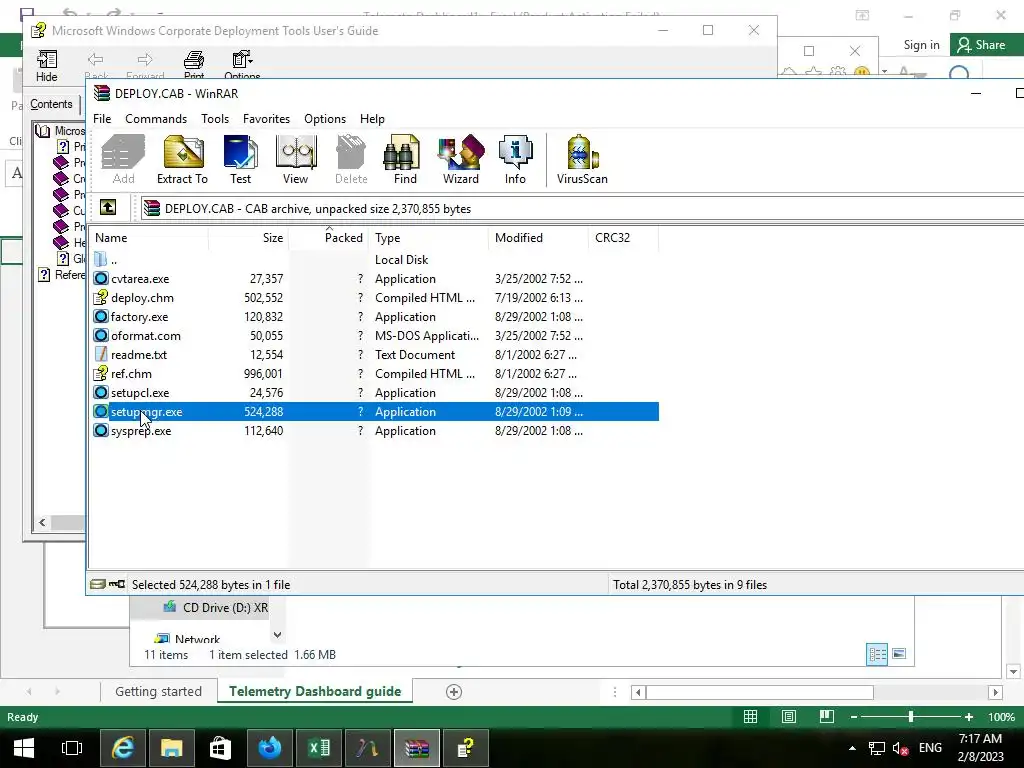Add a new Excel sheet
Viewport: 1024px width, 768px height.
[x=454, y=692]
